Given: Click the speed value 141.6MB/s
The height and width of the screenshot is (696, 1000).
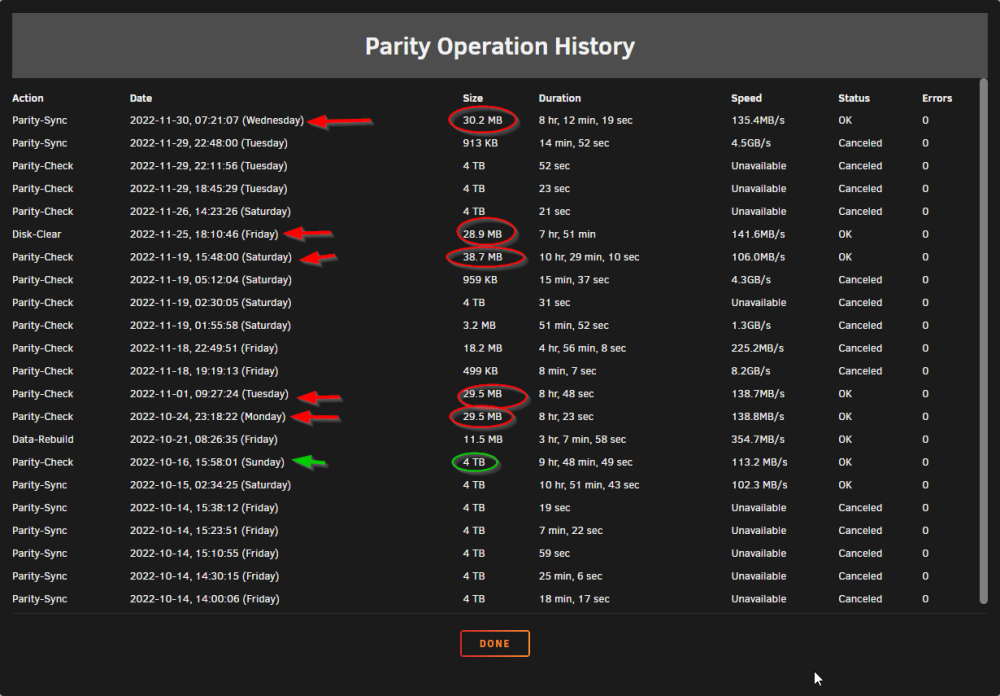Looking at the screenshot, I should (x=758, y=235).
